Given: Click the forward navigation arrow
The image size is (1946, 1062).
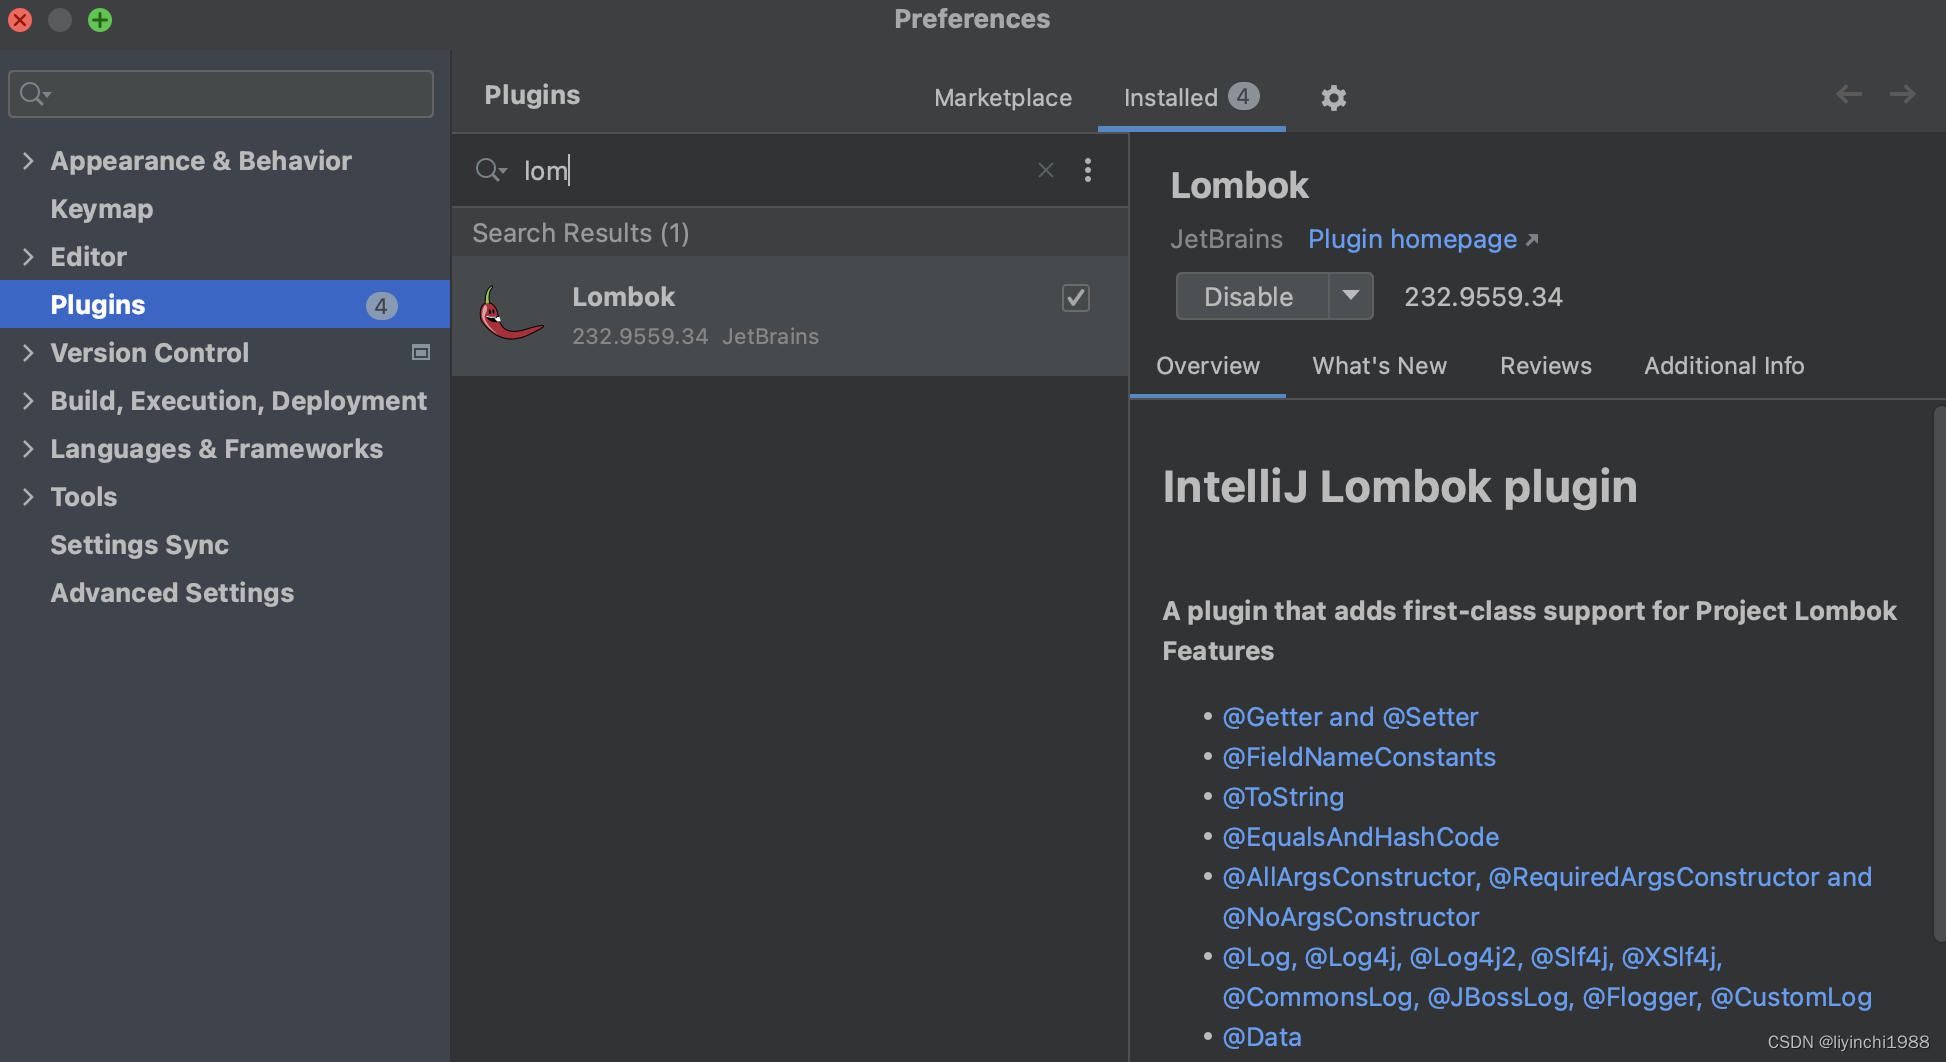Looking at the screenshot, I should [x=1903, y=94].
